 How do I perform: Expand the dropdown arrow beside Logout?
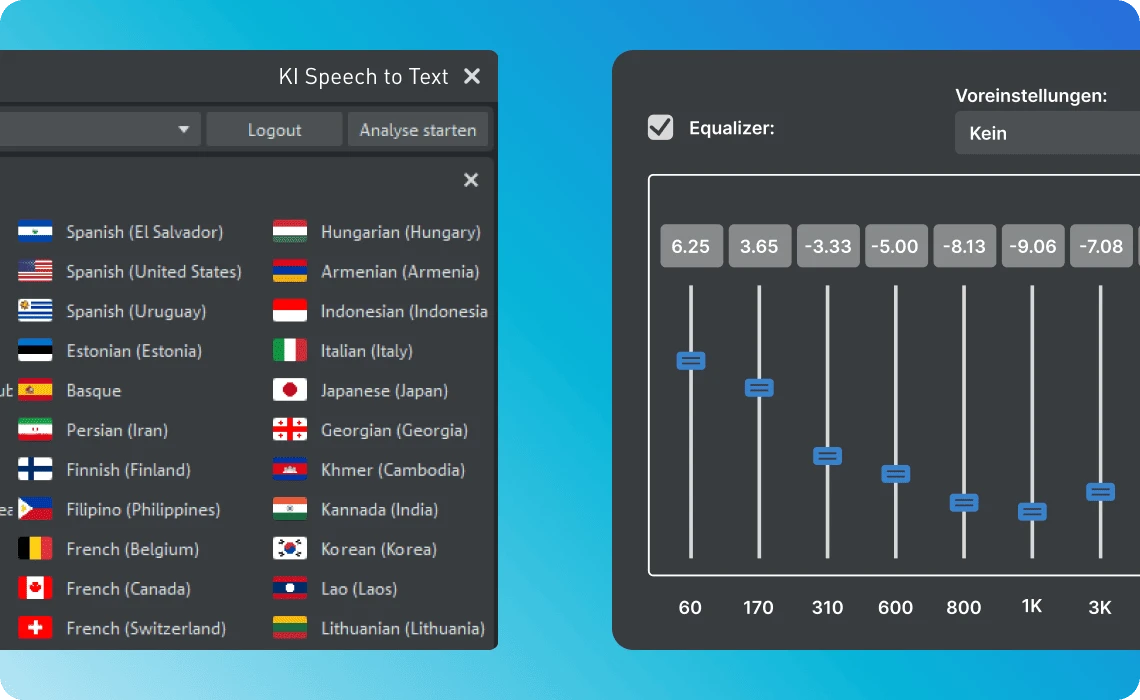pyautogui.click(x=183, y=130)
